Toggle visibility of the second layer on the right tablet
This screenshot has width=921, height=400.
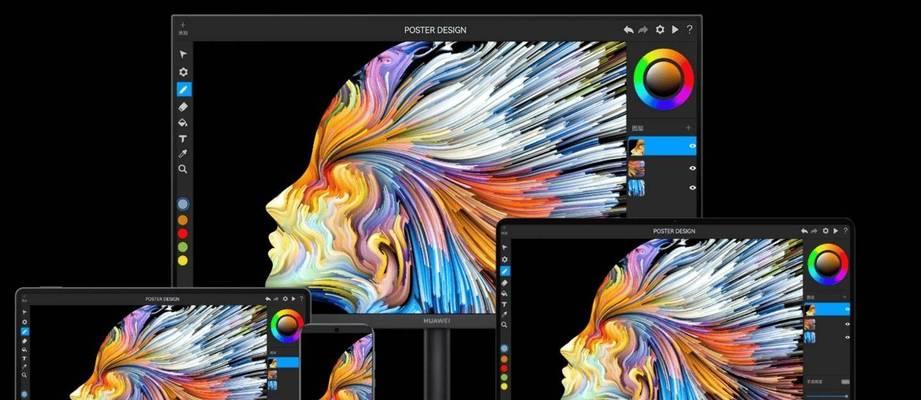[x=847, y=324]
